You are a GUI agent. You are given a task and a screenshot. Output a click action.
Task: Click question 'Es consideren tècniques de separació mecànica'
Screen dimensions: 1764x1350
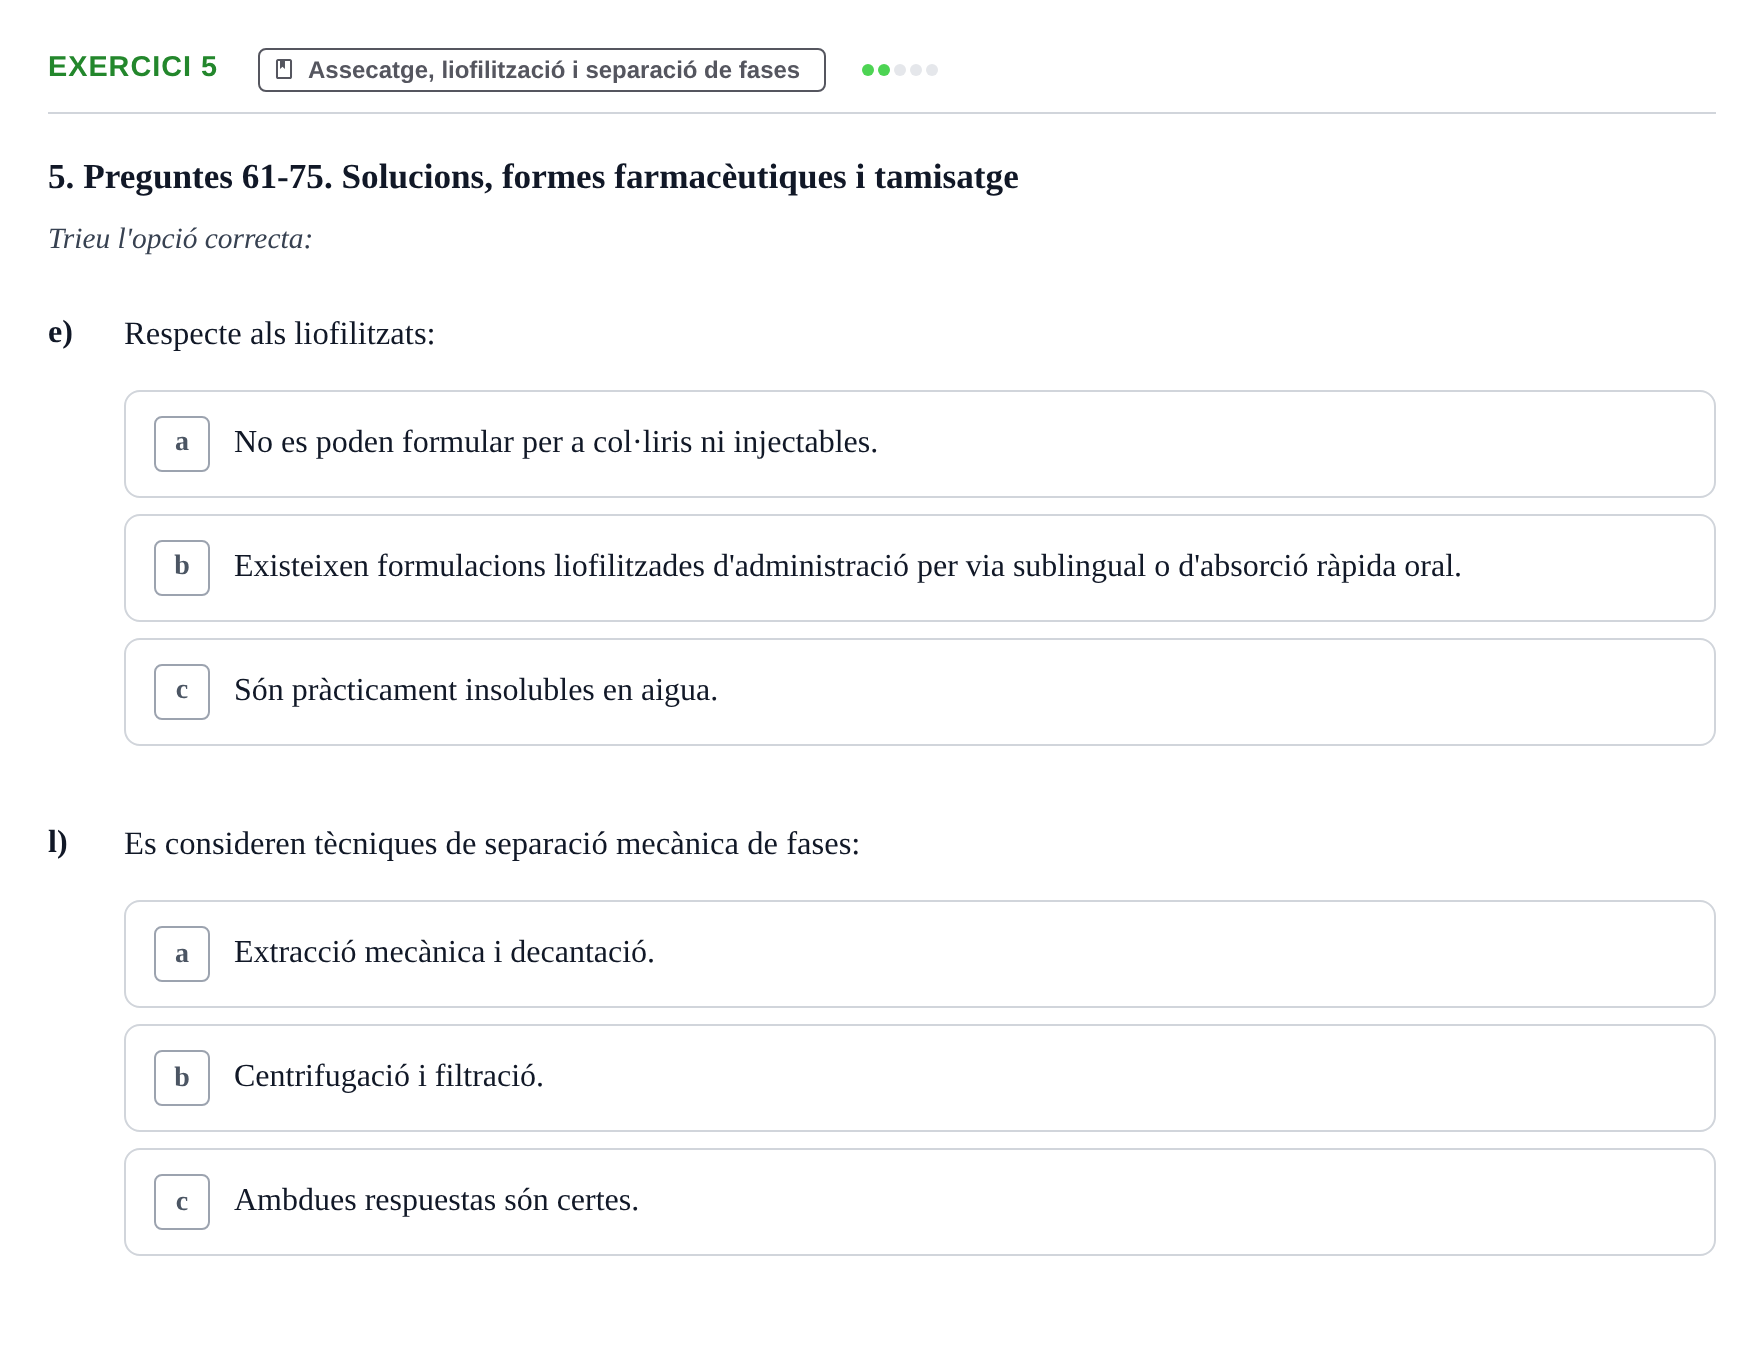491,844
